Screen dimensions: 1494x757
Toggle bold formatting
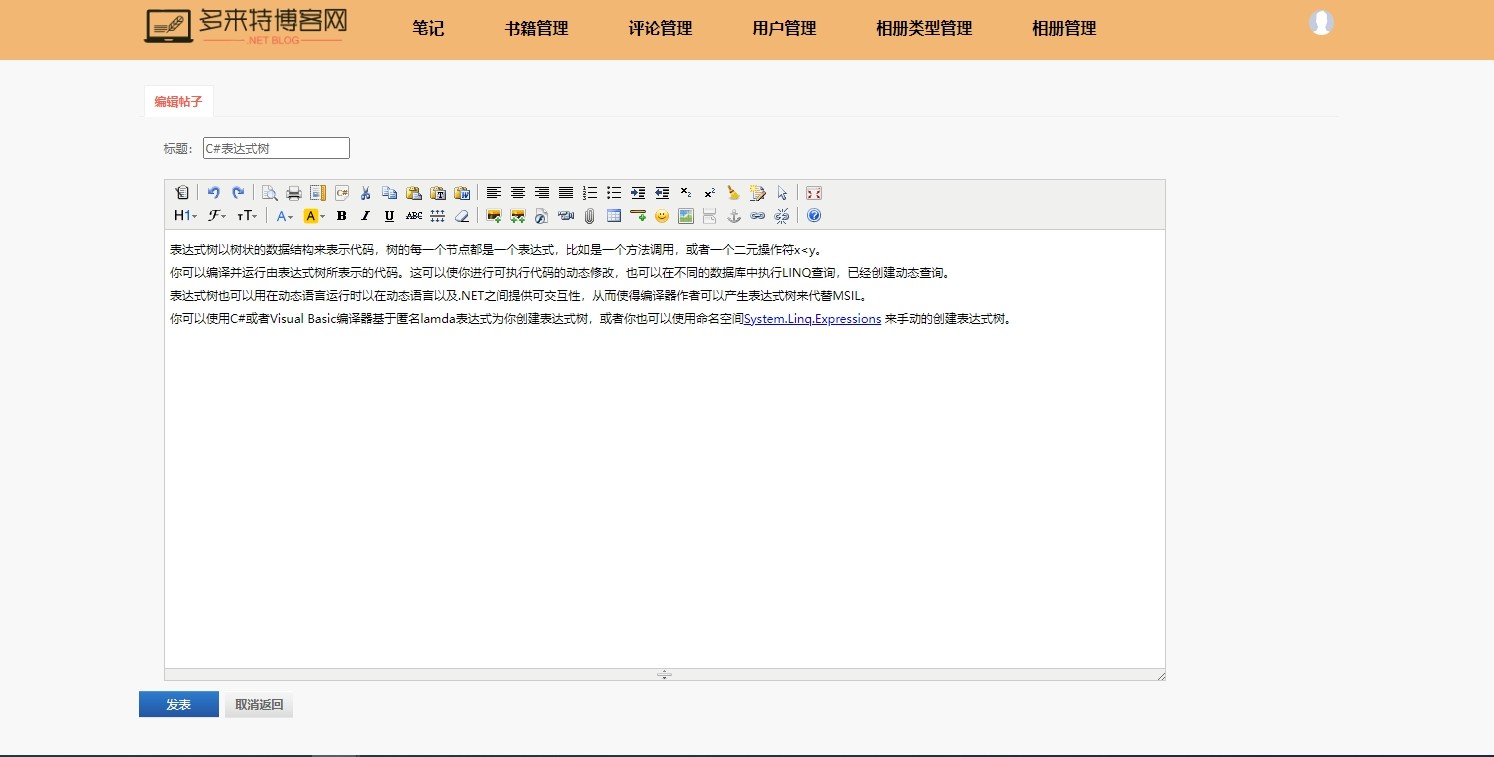coord(341,216)
